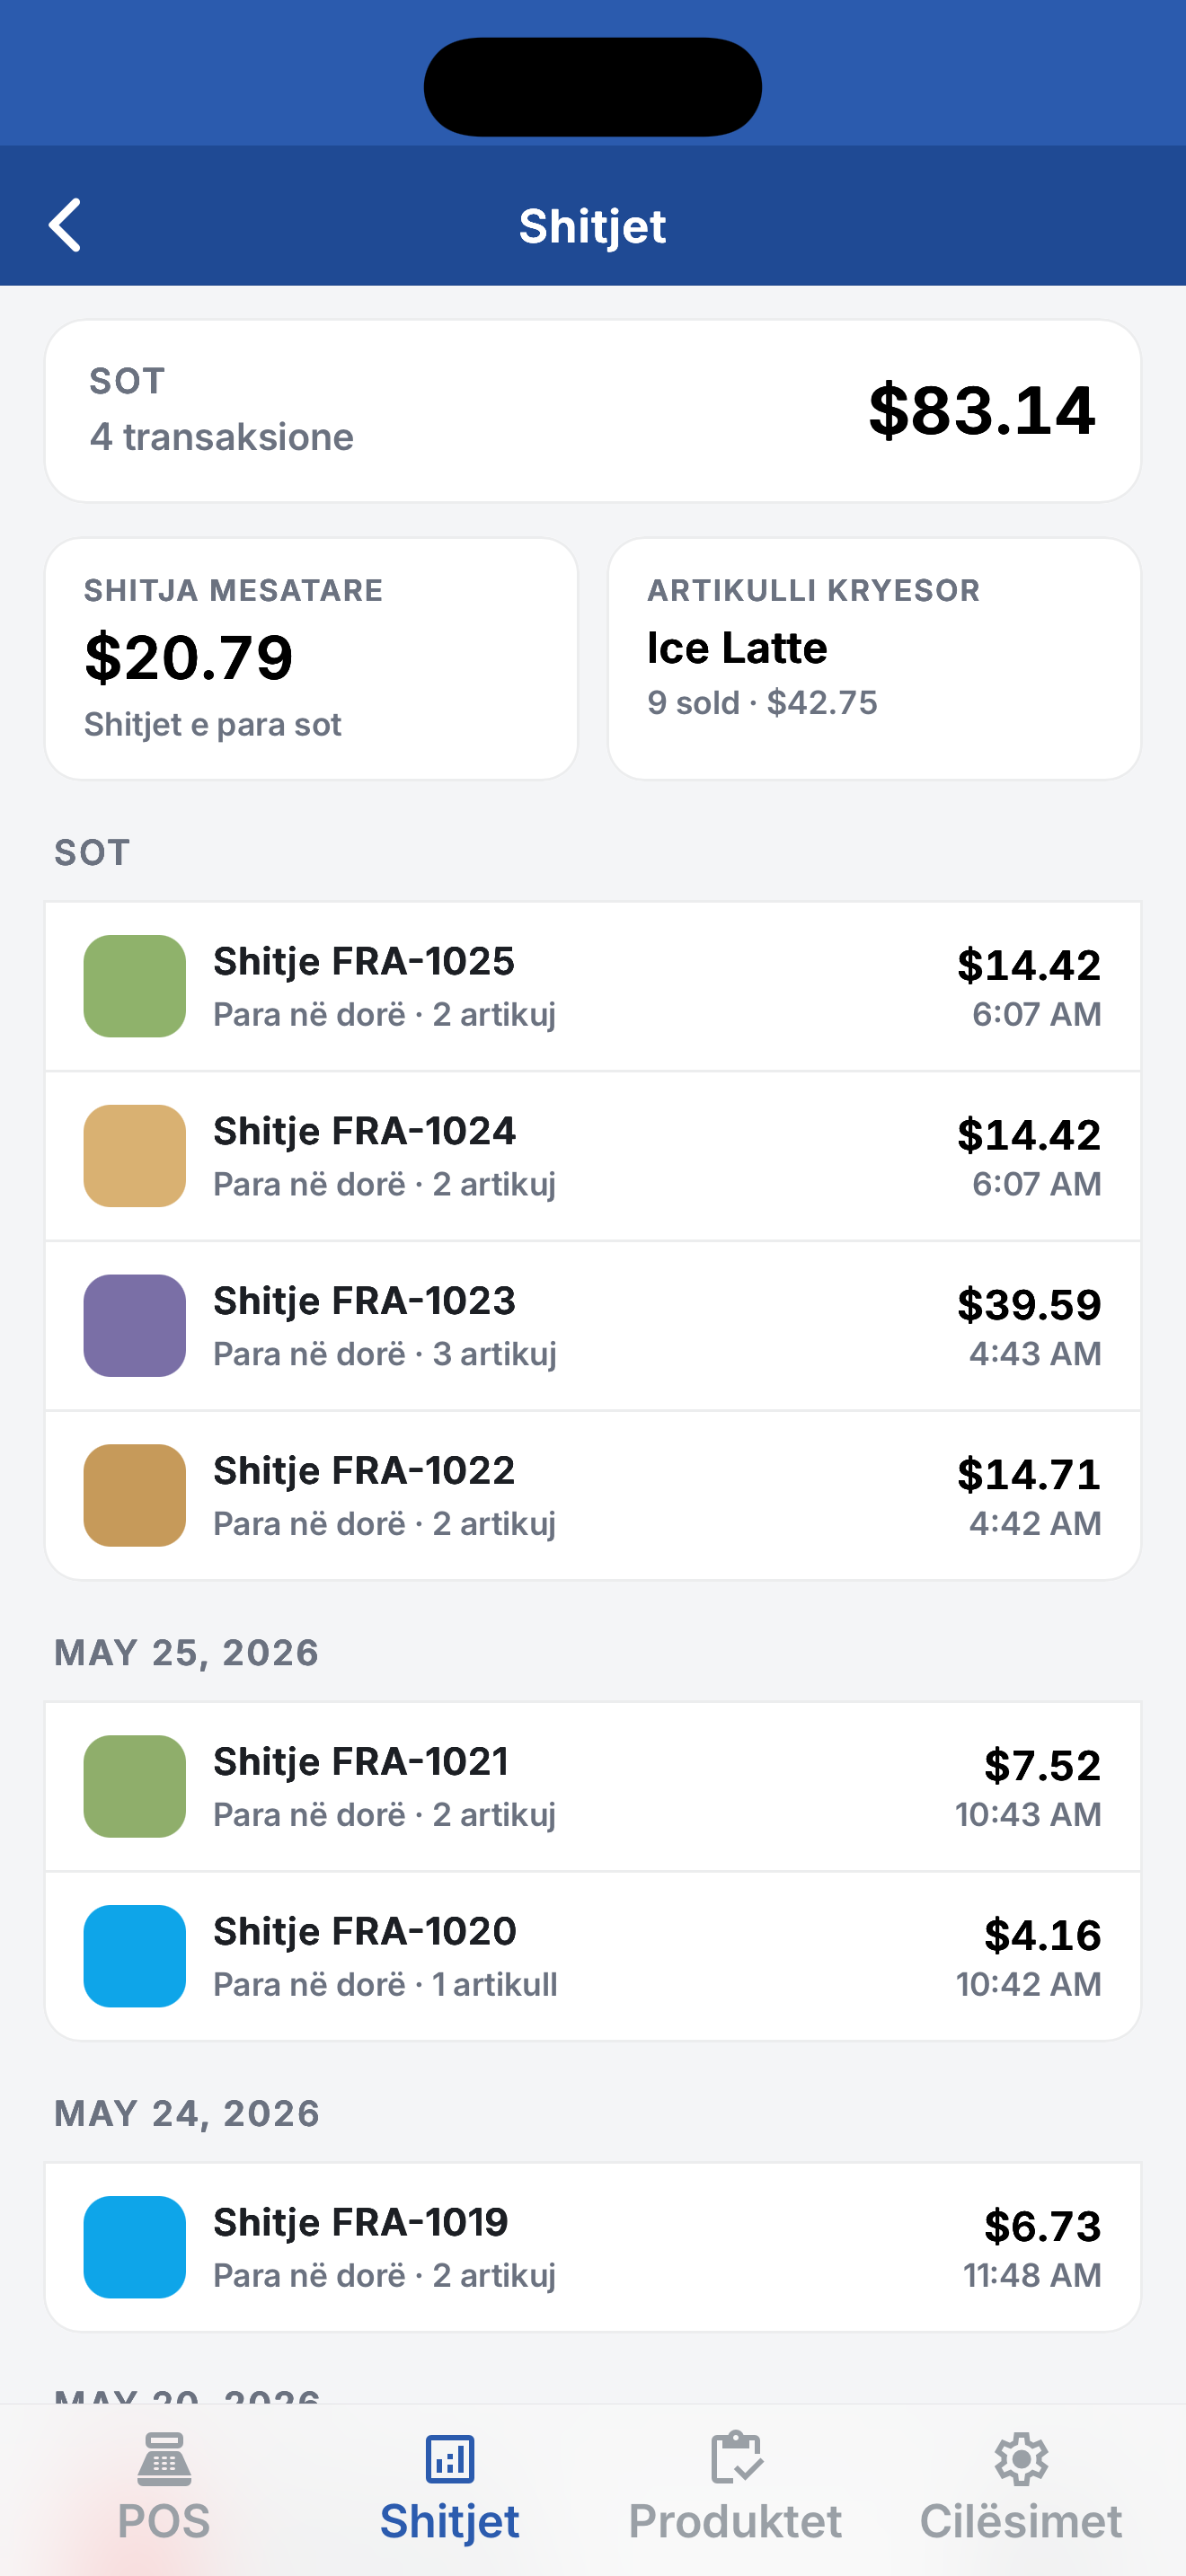Tap brown icon of sale FRA-1022
The height and width of the screenshot is (2576, 1186).
pos(134,1496)
